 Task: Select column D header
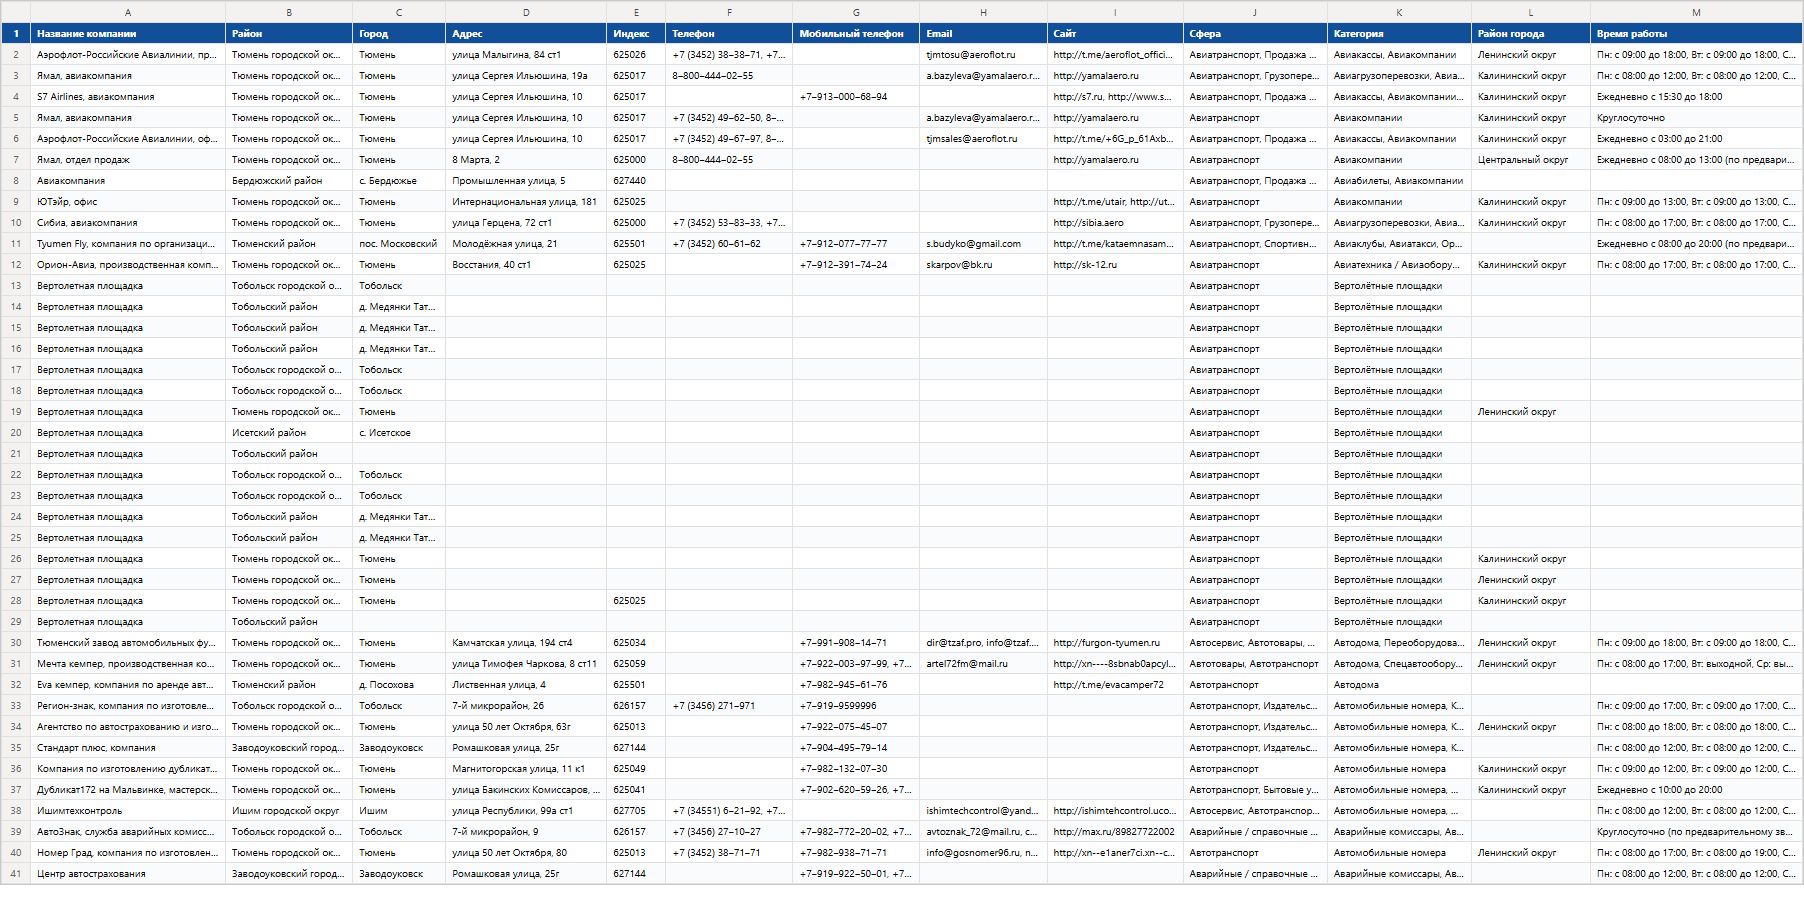526,12
